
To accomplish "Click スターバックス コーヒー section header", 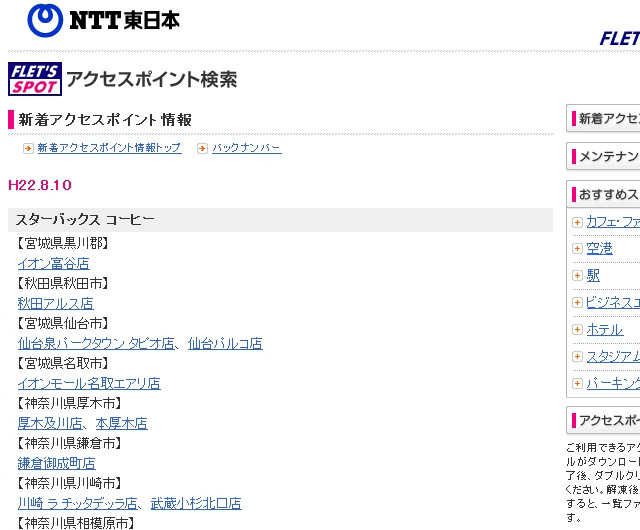I will tap(280, 220).
